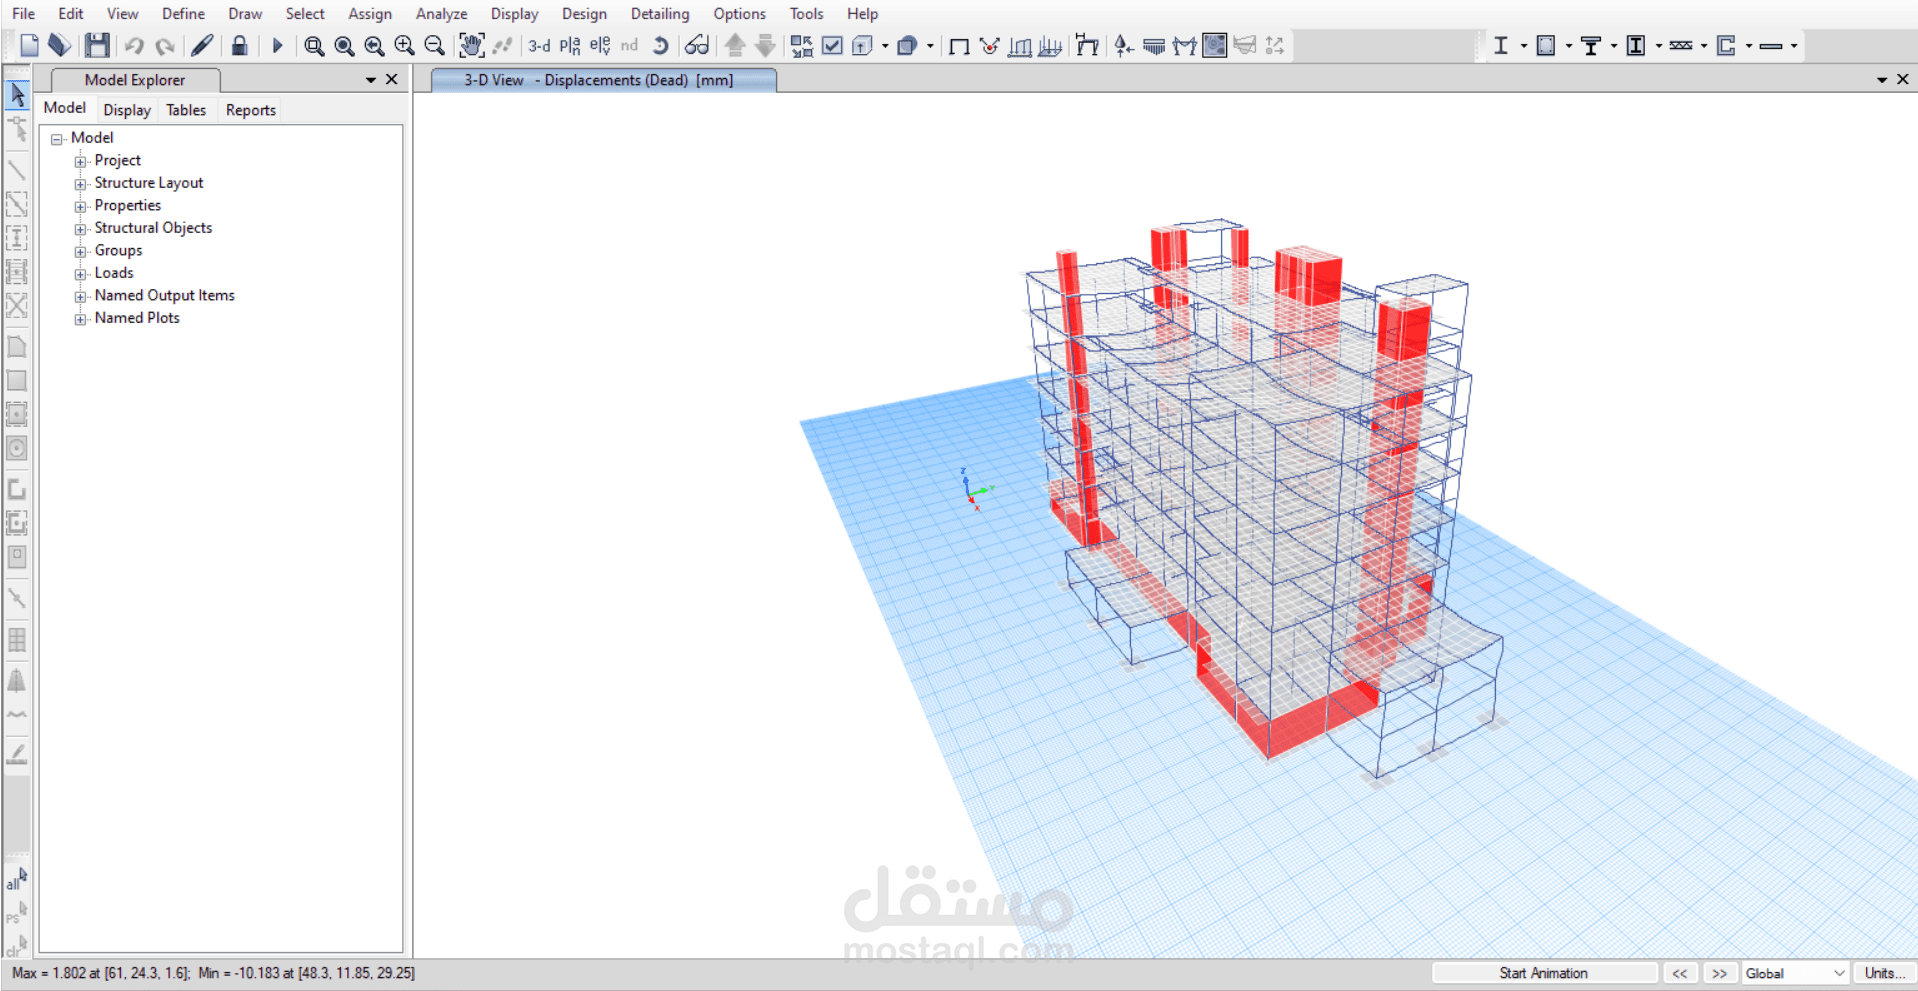
Task: Click the pencil Refresh Window icon
Action: point(202,45)
